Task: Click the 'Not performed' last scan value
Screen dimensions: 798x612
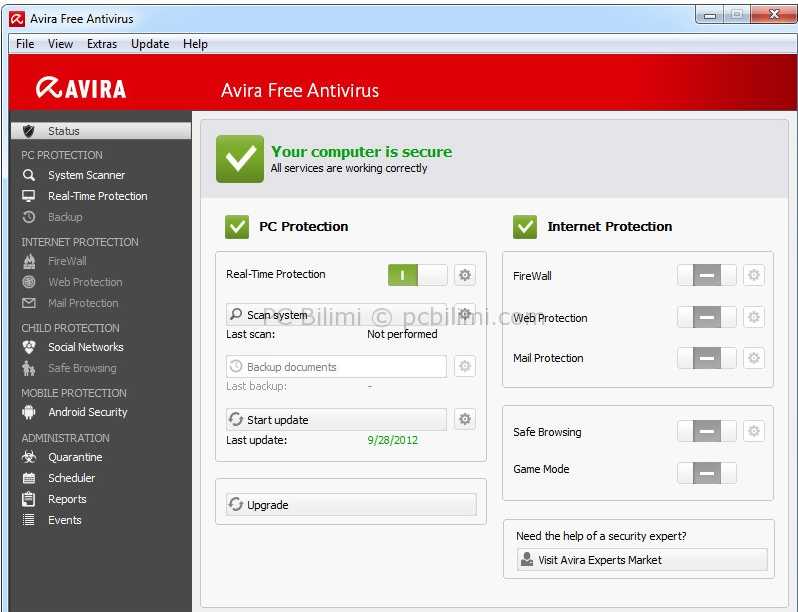Action: tap(402, 334)
